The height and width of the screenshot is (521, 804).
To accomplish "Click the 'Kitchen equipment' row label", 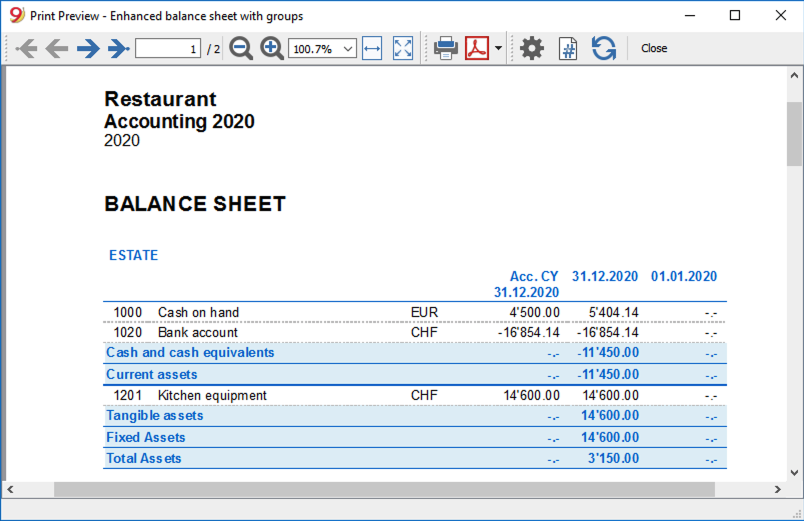I will tap(212, 395).
